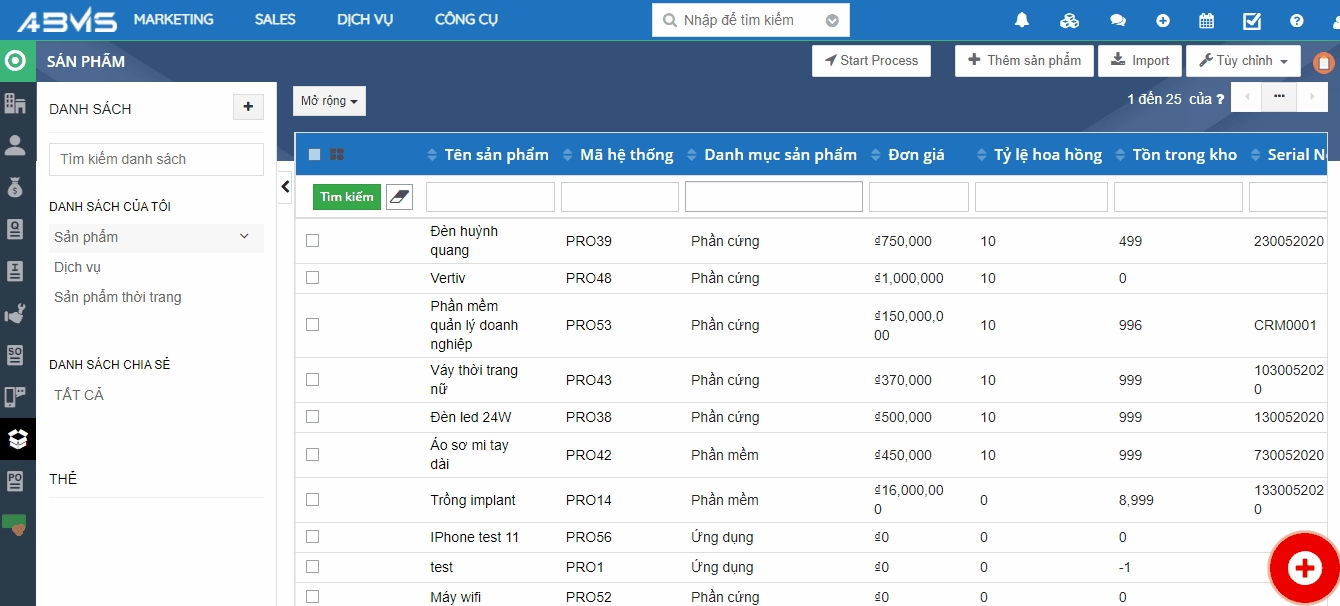1340x606 pixels.
Task: Open the Tùy chỉnh dropdown
Action: click(1243, 61)
